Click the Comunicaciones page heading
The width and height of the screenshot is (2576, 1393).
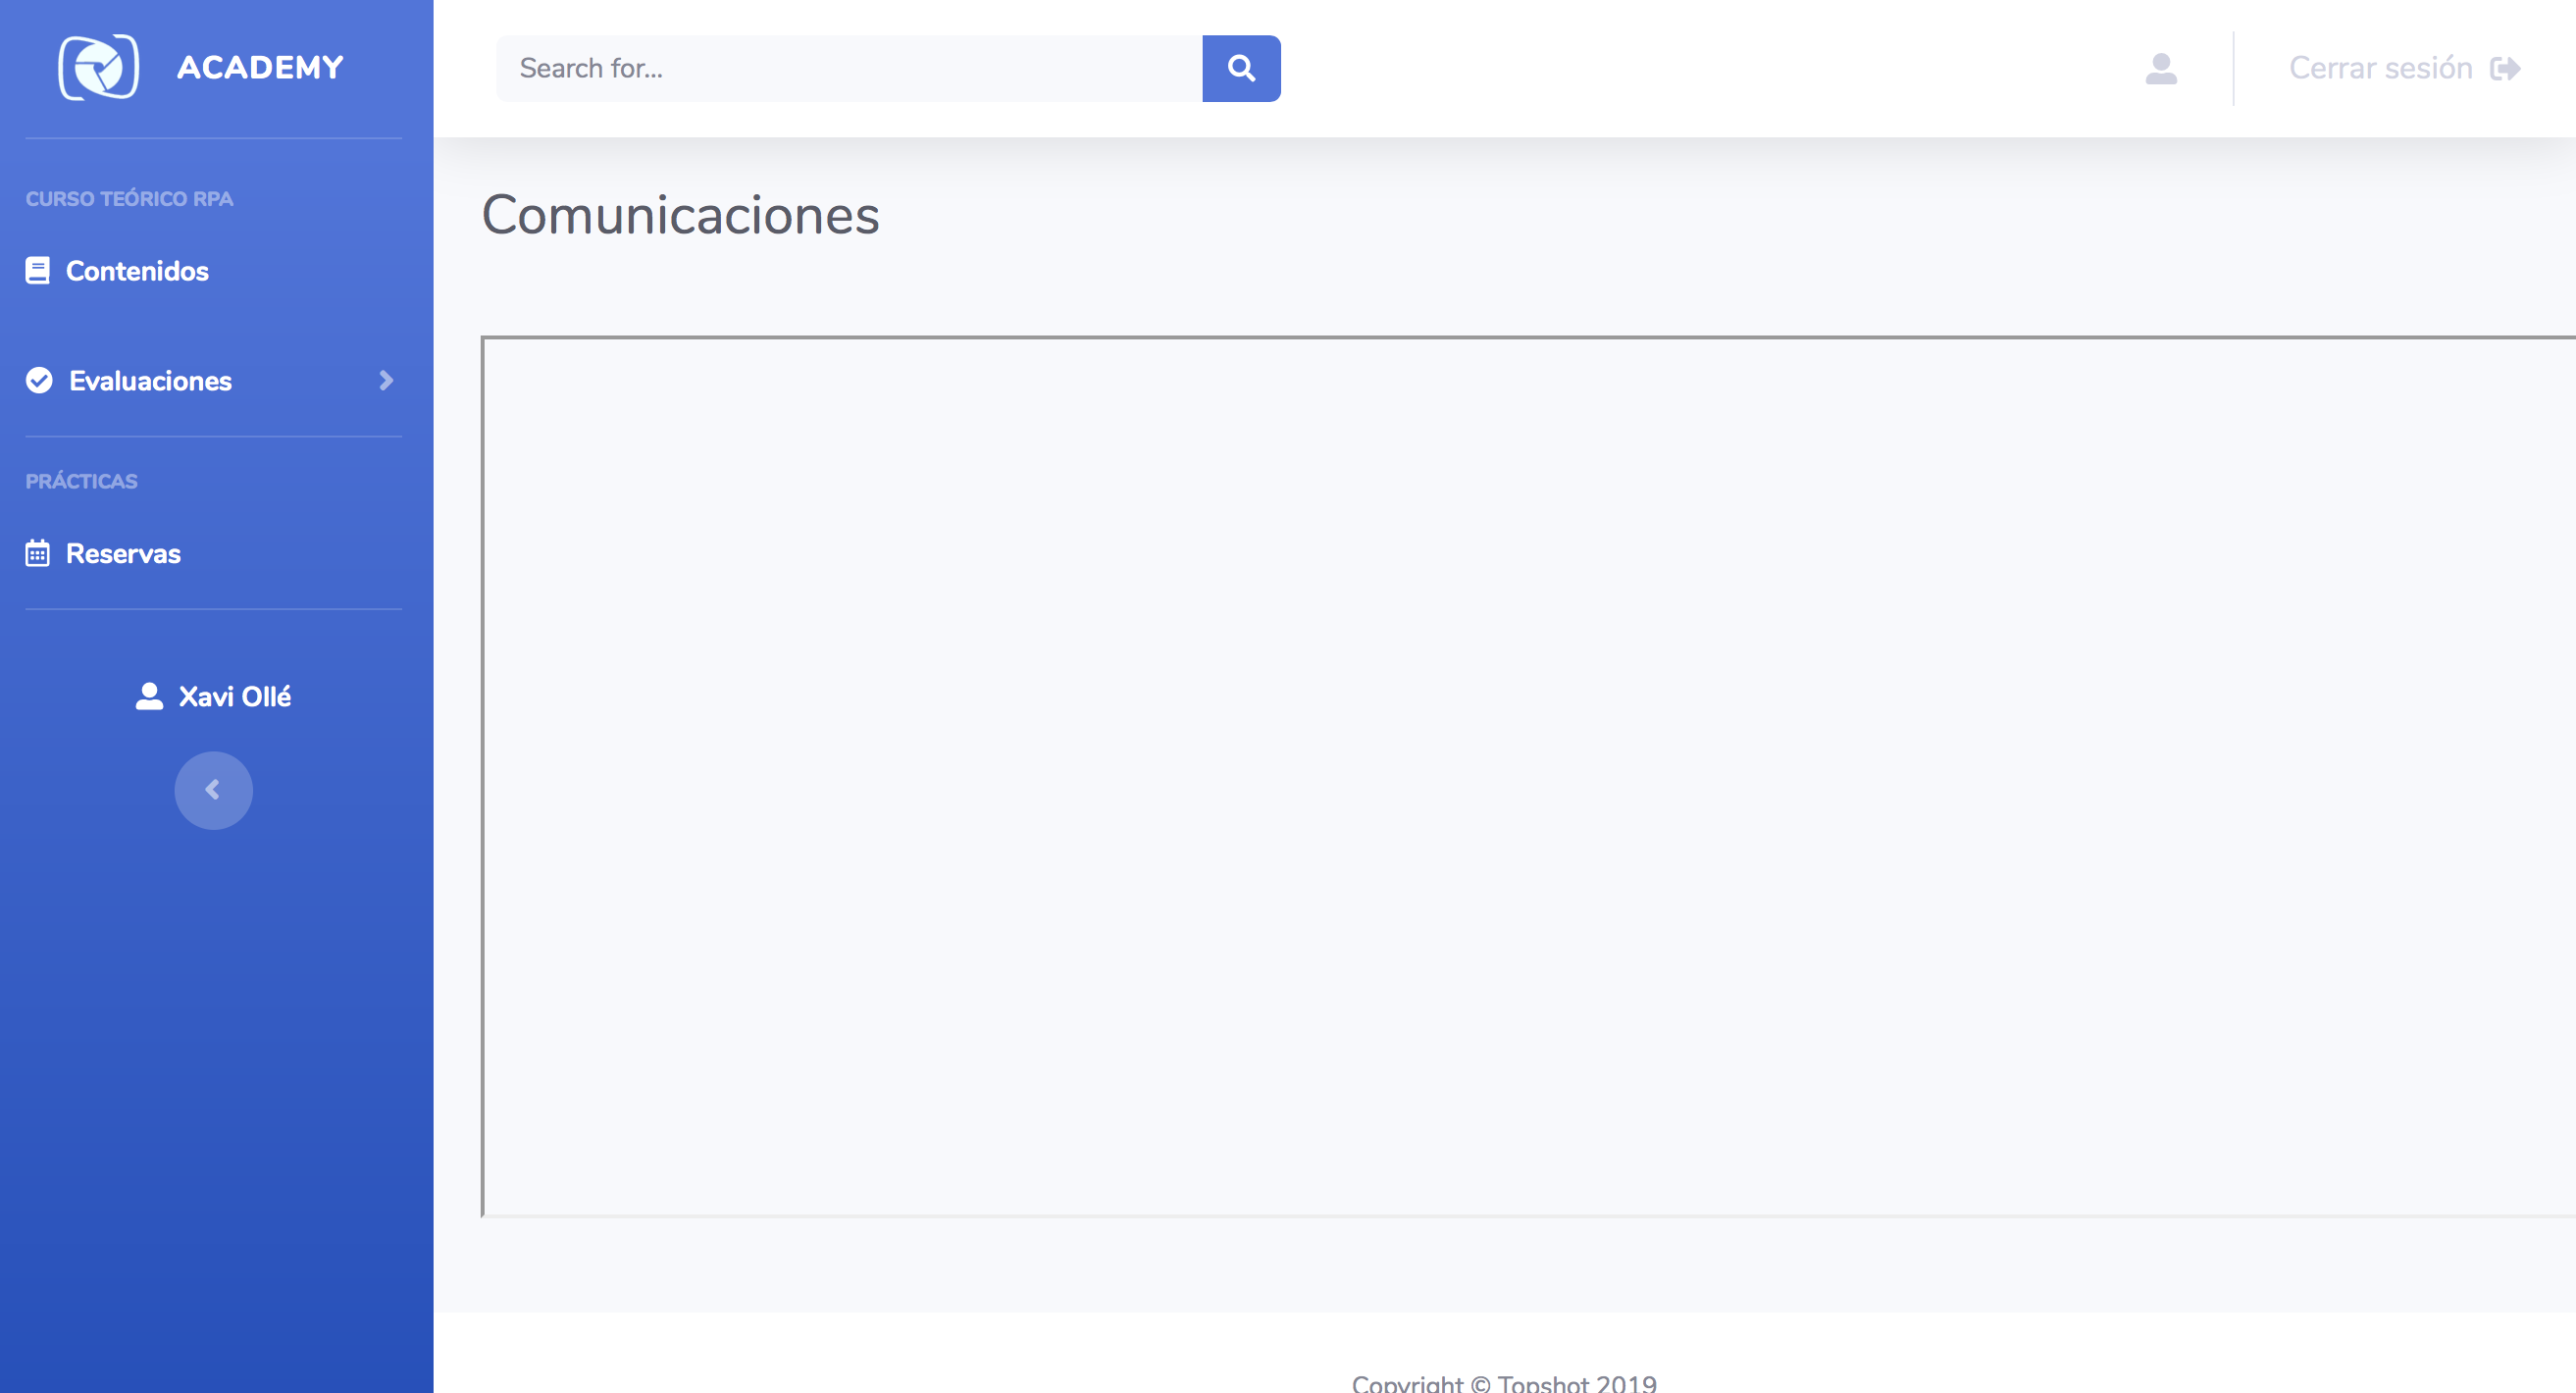point(680,214)
